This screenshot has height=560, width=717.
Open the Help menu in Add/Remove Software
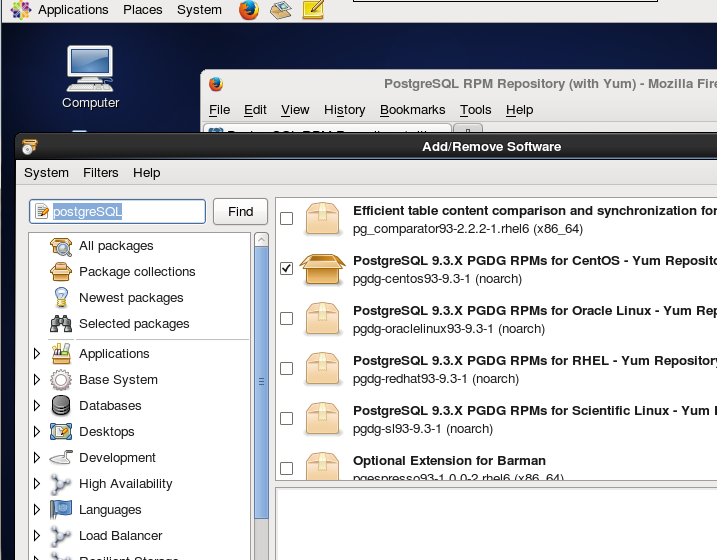pyautogui.click(x=147, y=173)
